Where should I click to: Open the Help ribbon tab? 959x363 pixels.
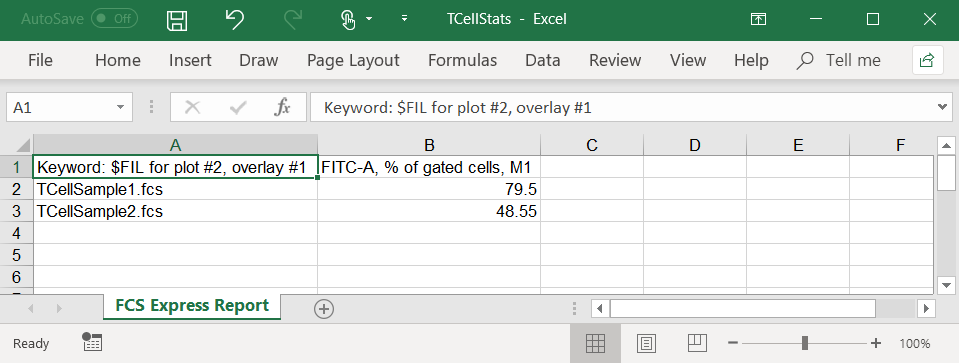click(751, 60)
